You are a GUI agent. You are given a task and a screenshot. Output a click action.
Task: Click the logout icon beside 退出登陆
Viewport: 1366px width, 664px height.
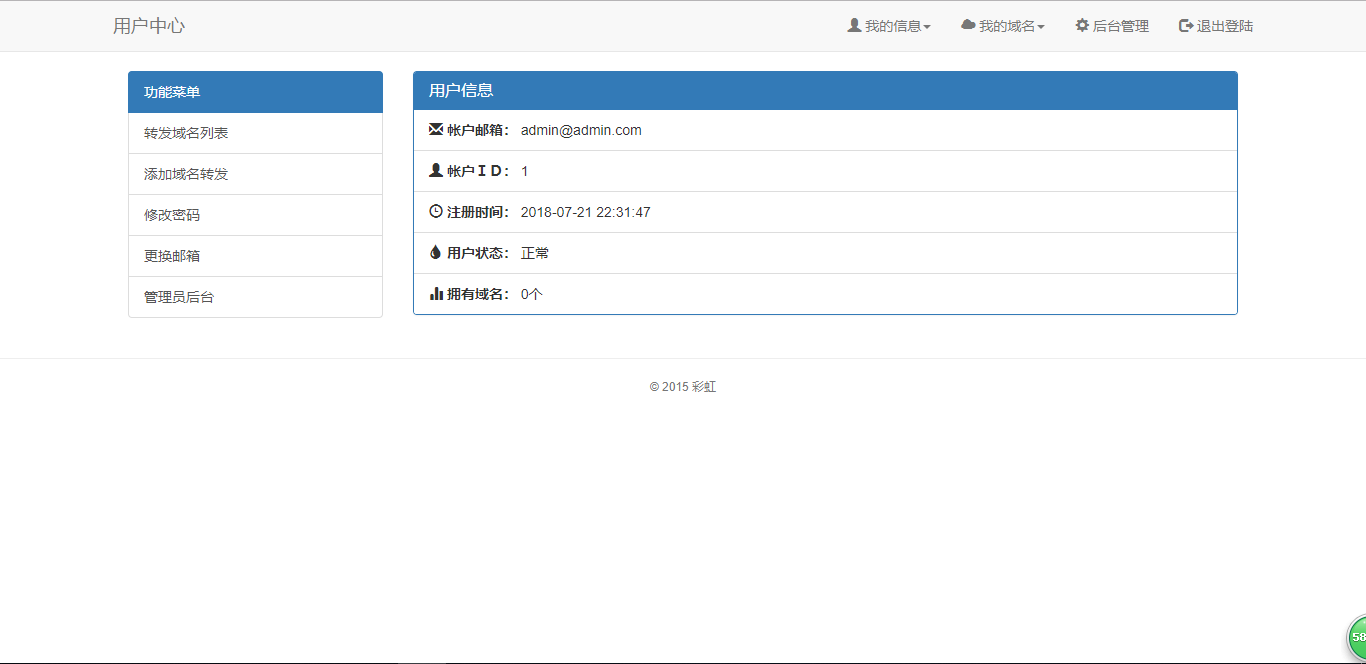coord(1186,25)
